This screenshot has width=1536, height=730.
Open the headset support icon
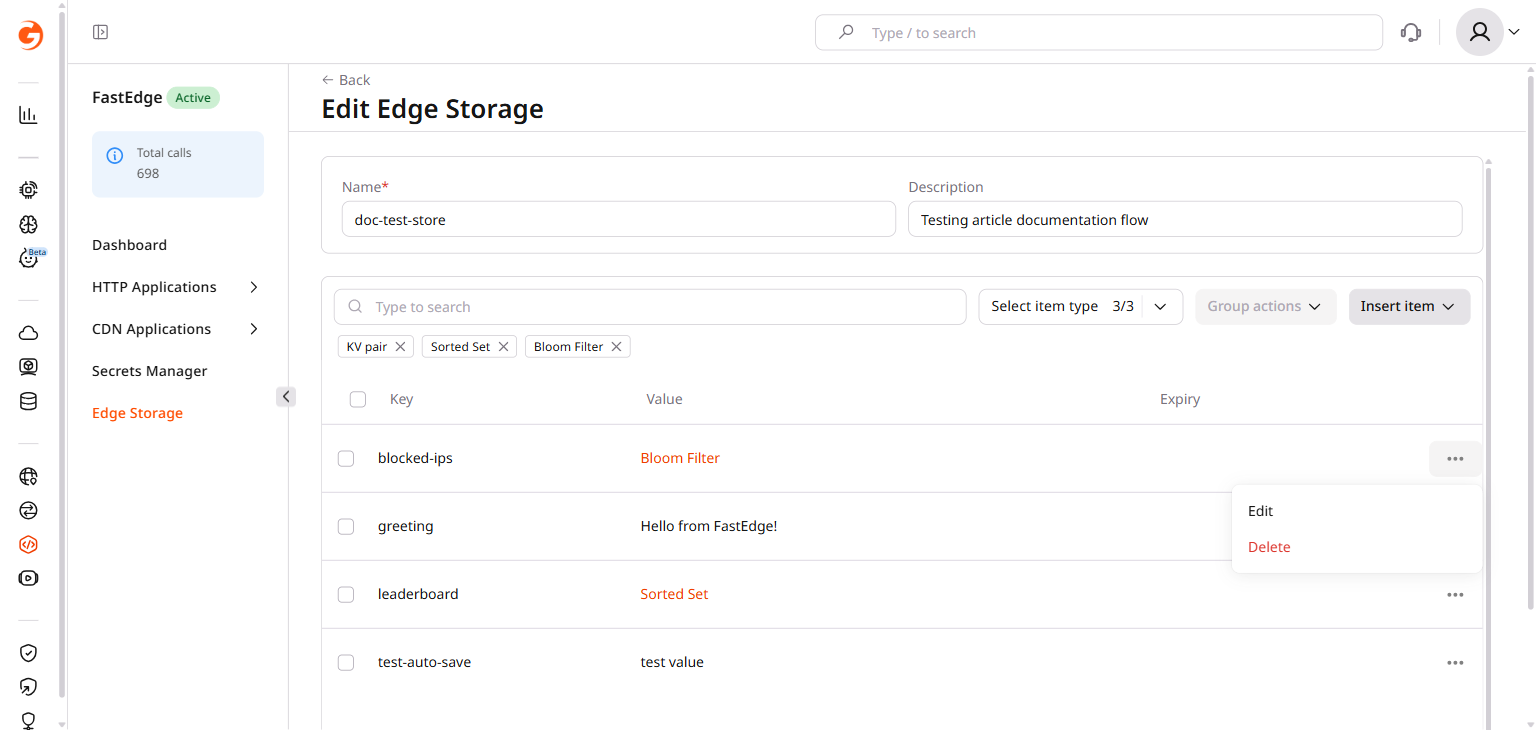pos(1411,32)
